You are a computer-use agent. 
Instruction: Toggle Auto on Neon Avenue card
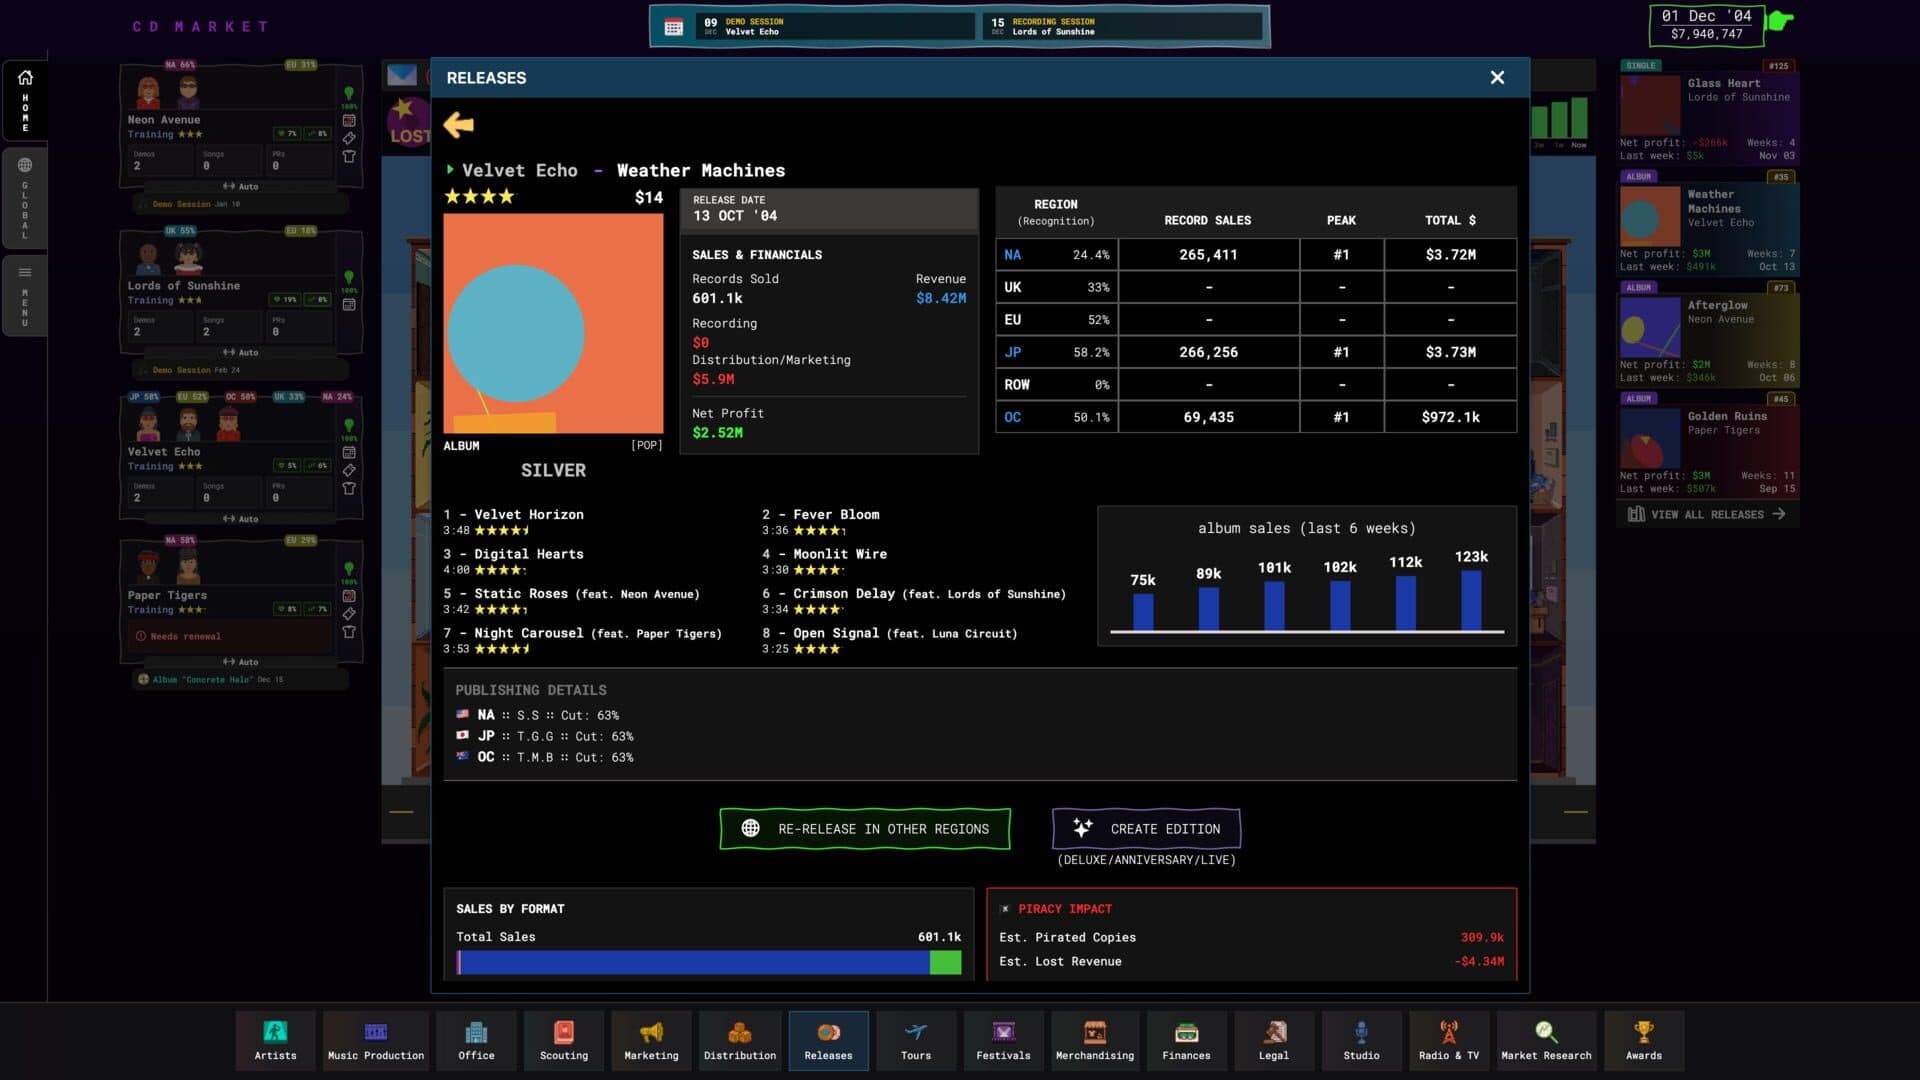(x=240, y=186)
